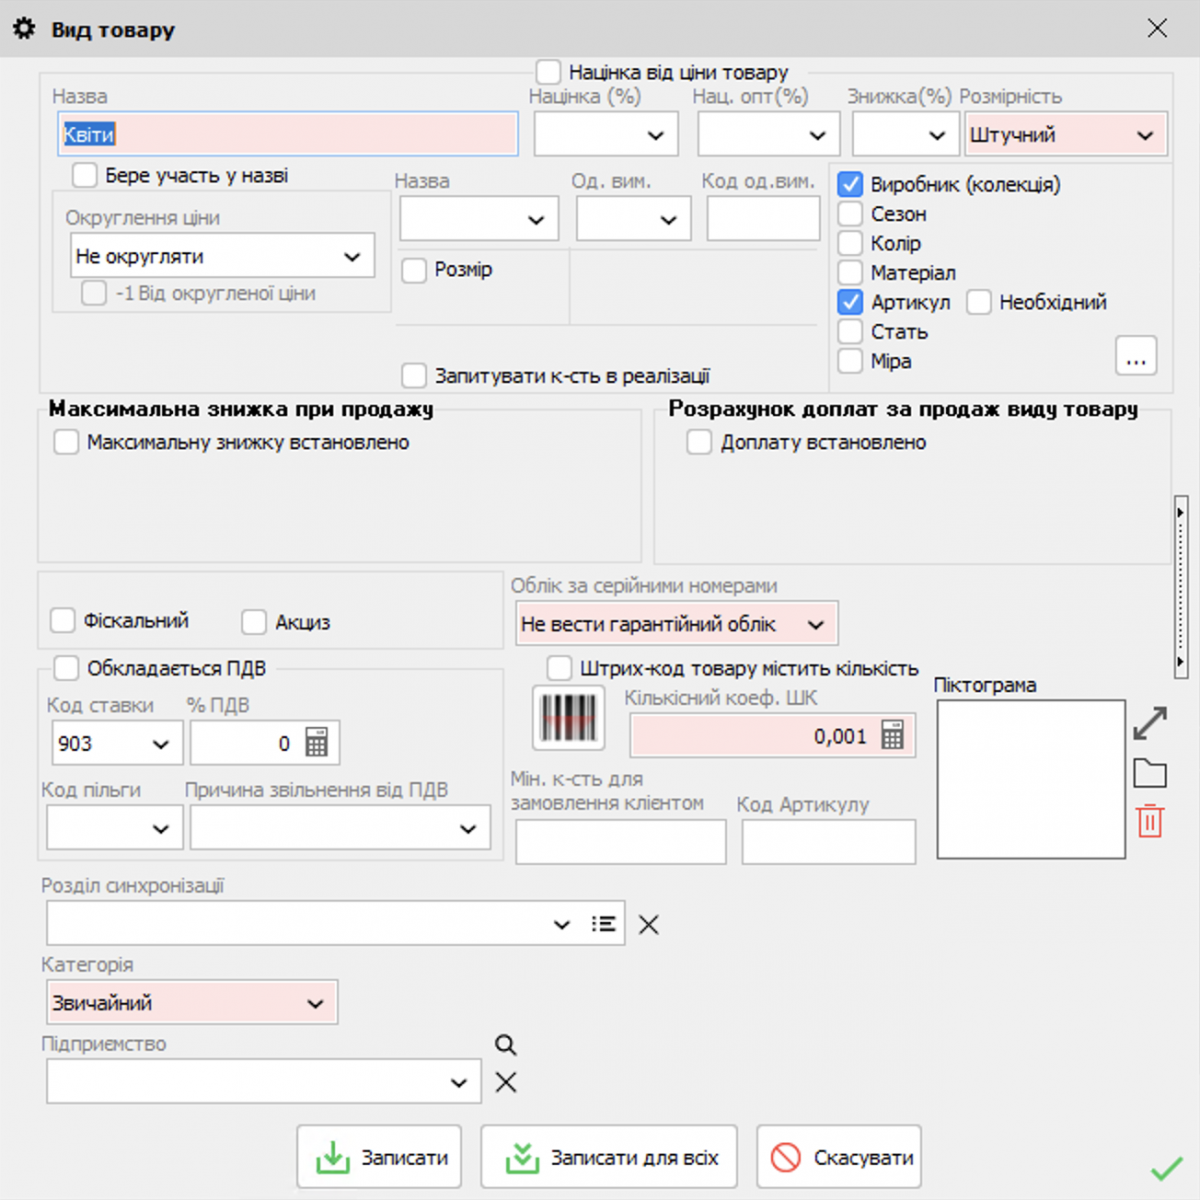Click the Назва field containing Квіти
Image resolution: width=1200 pixels, height=1200 pixels.
coord(287,134)
